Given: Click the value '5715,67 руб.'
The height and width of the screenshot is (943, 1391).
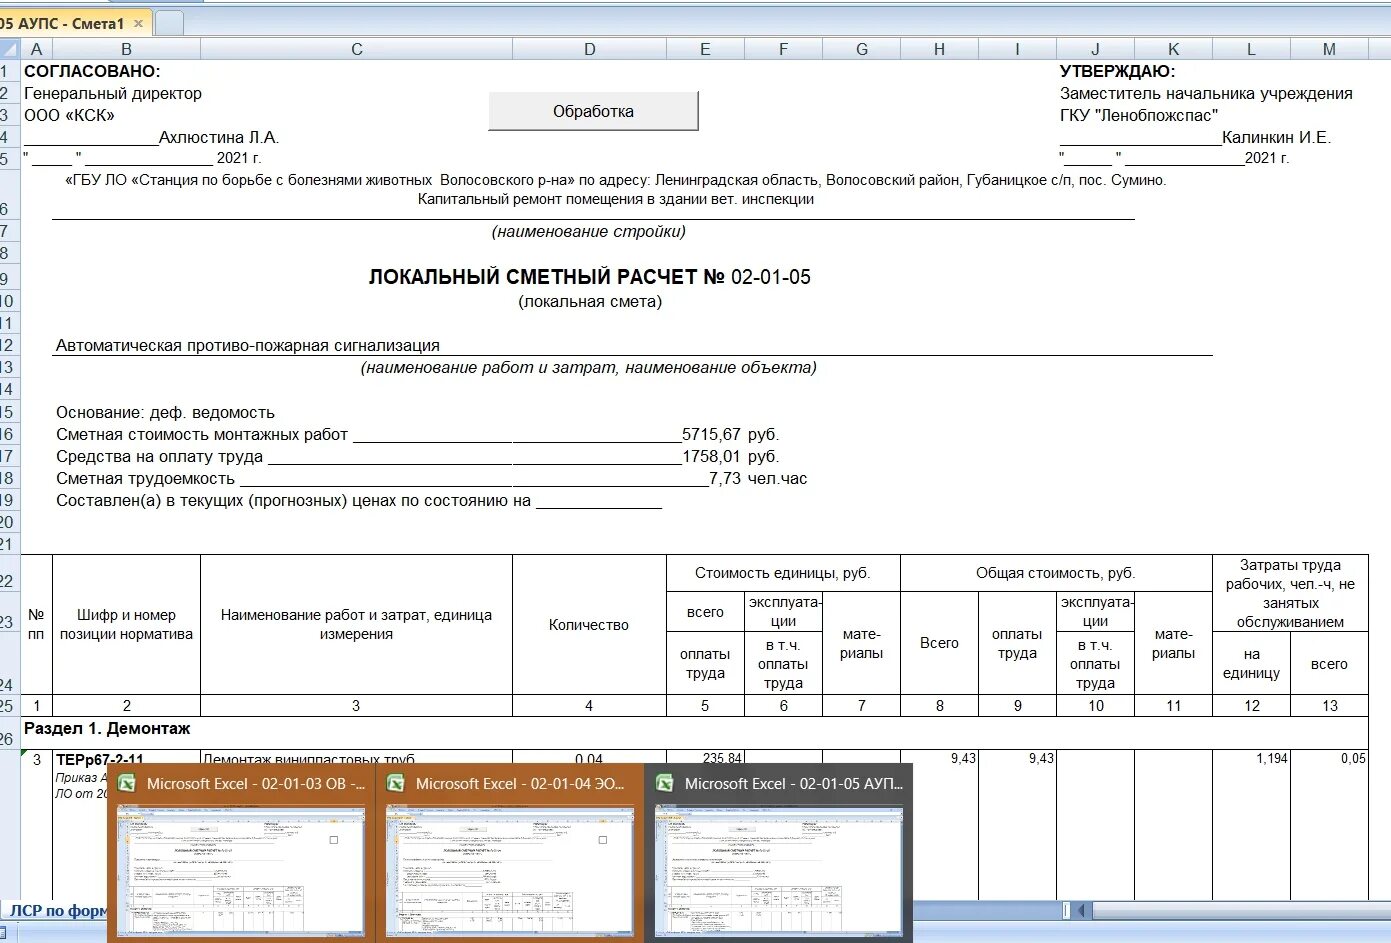Looking at the screenshot, I should (x=730, y=434).
